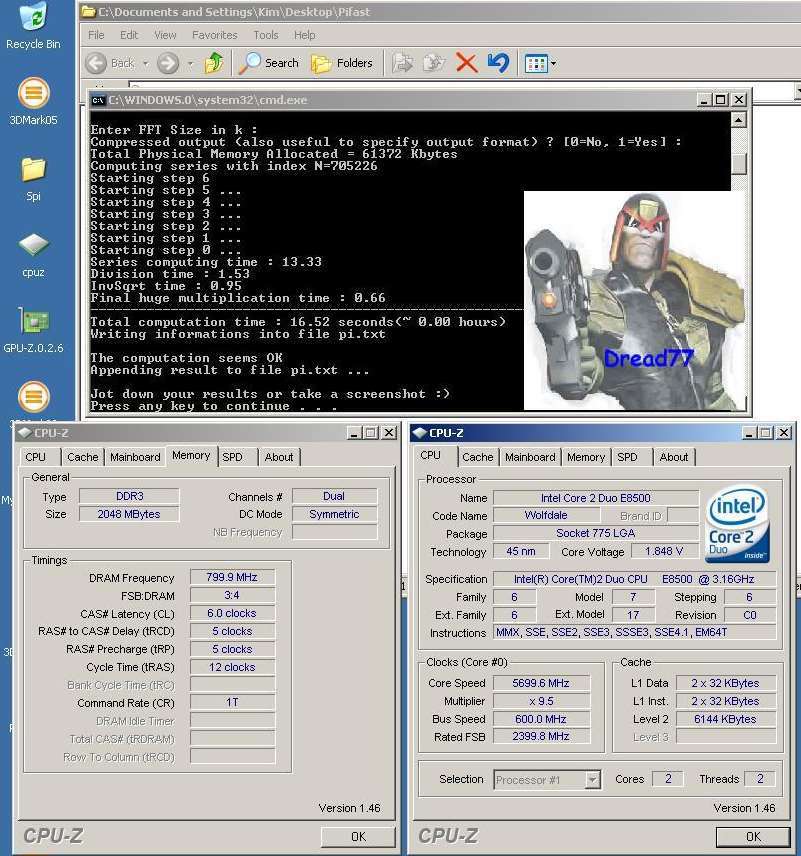Open the orange desktop icon below GPU-Z
801x856 pixels.
33,397
